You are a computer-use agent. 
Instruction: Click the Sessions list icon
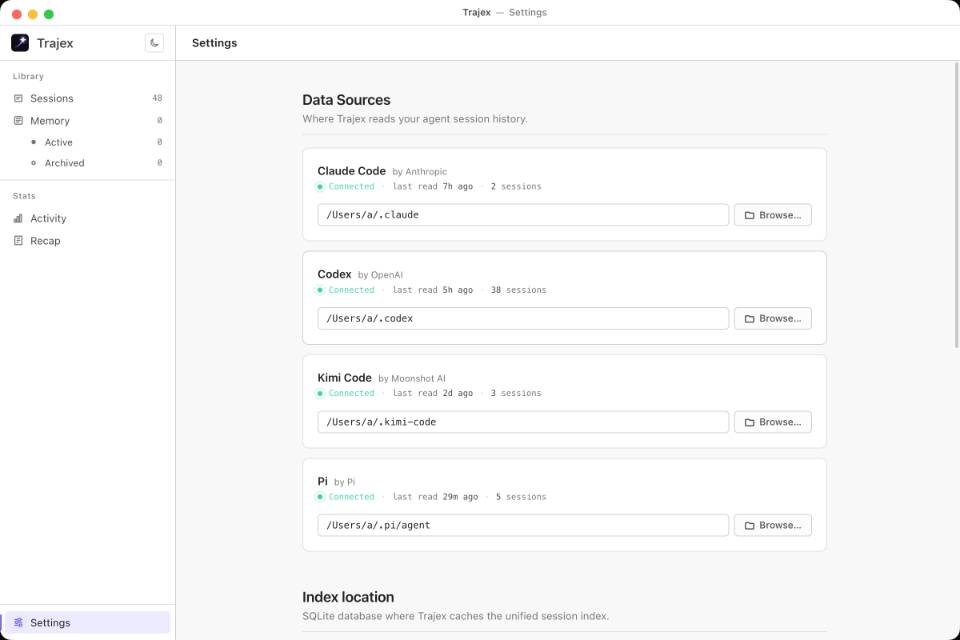pos(18,98)
